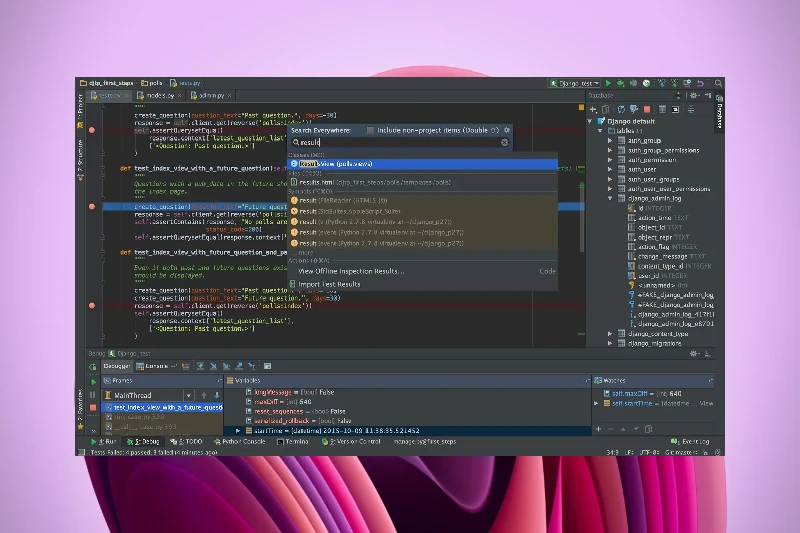Open the Terminal tool window
The width and height of the screenshot is (800, 533).
[293, 442]
